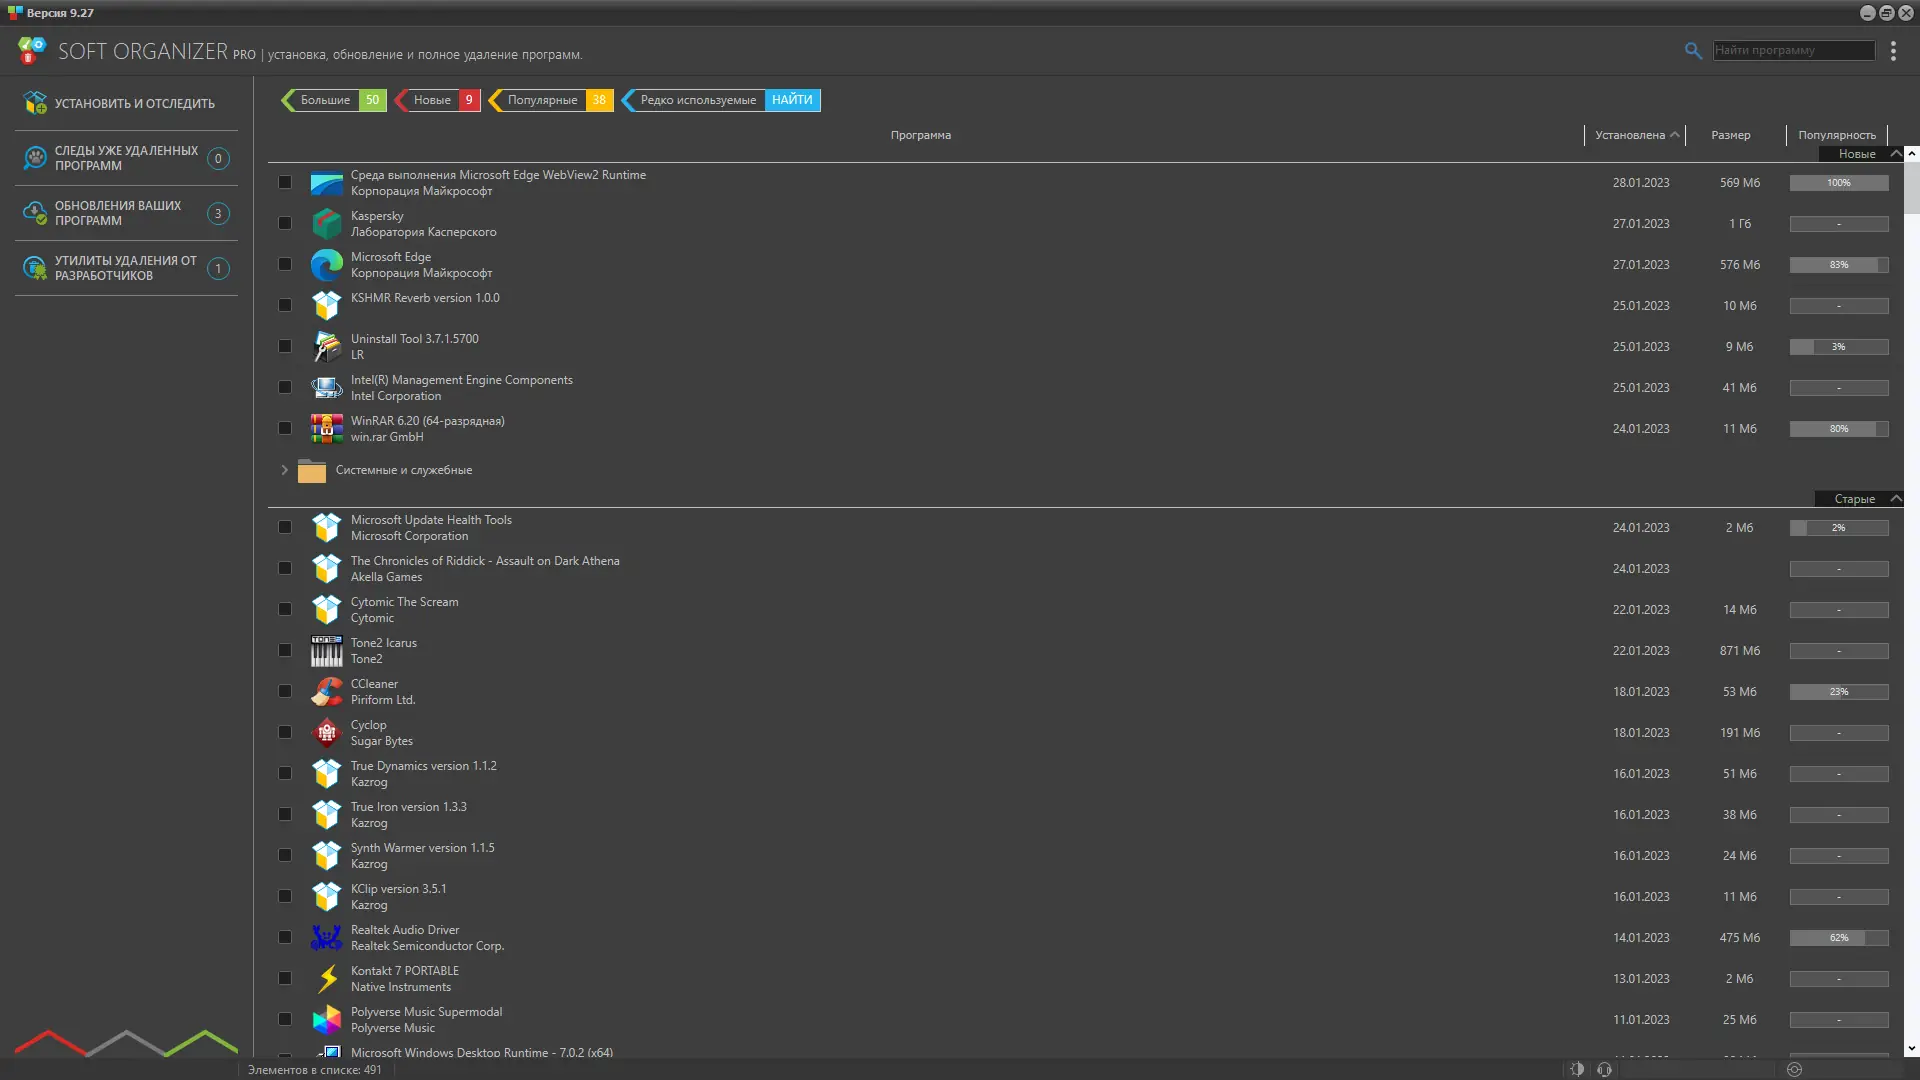Open the three-dot options menu

pos(1893,51)
